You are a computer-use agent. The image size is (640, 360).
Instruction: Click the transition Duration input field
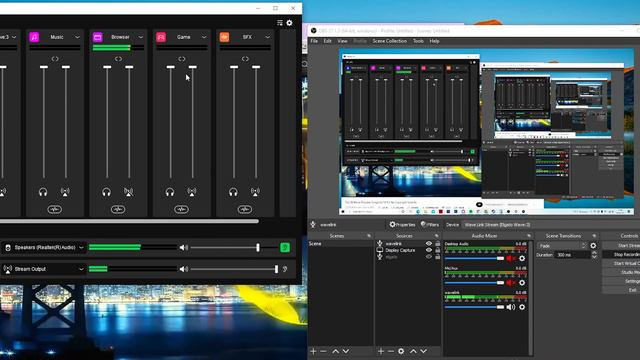[x=573, y=255]
